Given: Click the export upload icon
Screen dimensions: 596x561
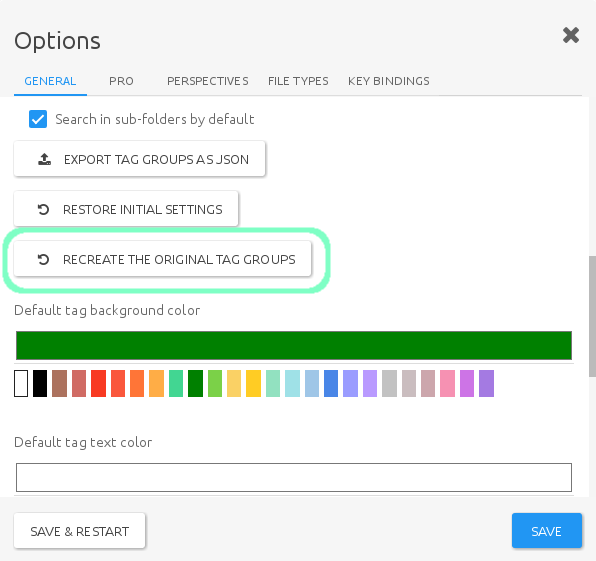Looking at the screenshot, I should [44, 159].
